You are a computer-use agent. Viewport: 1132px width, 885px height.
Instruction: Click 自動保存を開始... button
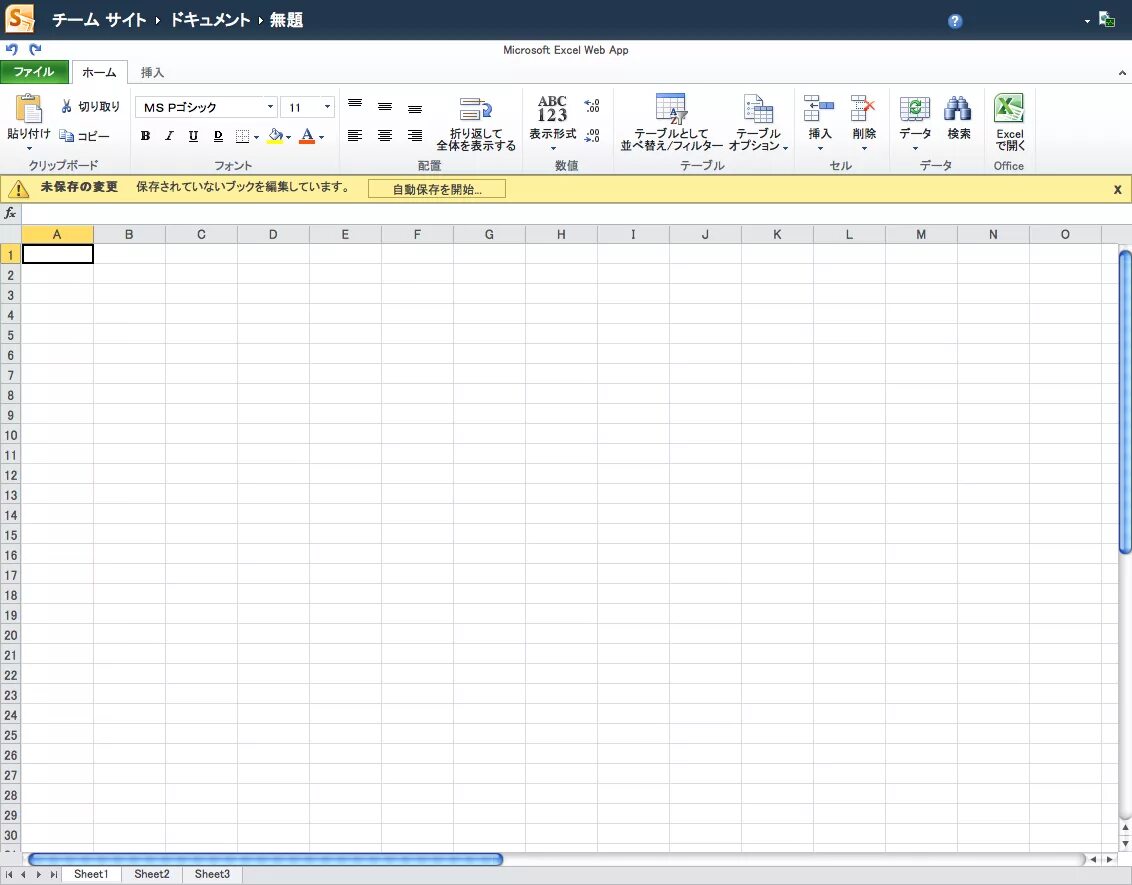(x=437, y=189)
